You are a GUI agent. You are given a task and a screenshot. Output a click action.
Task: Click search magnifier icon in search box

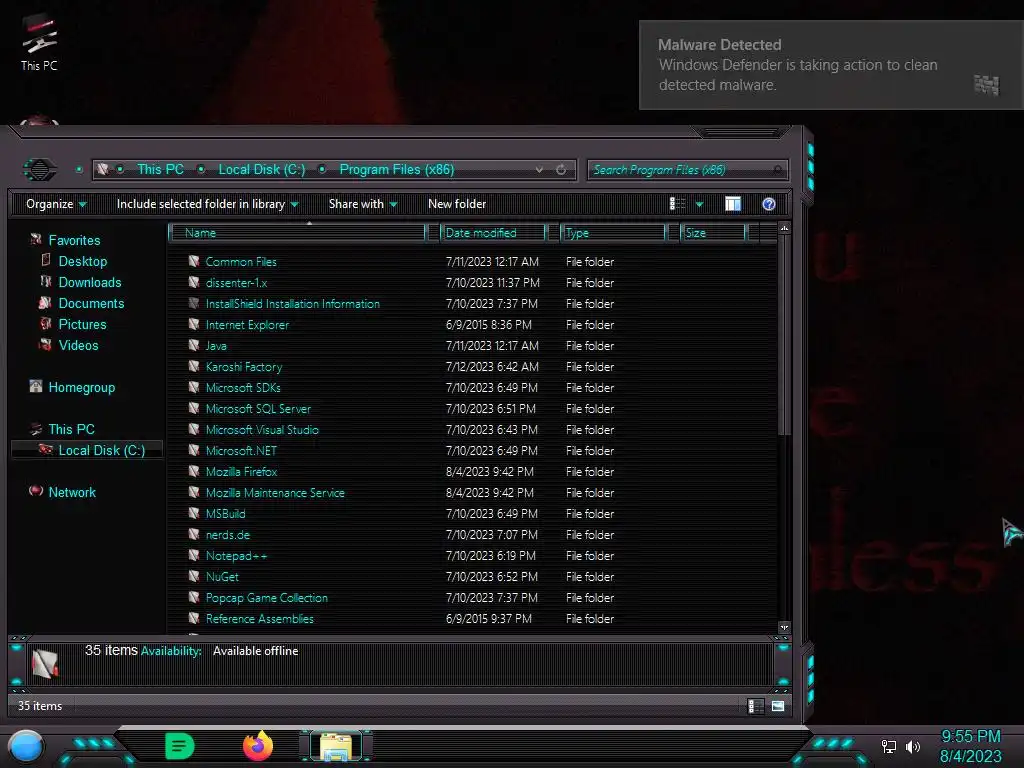pos(777,170)
